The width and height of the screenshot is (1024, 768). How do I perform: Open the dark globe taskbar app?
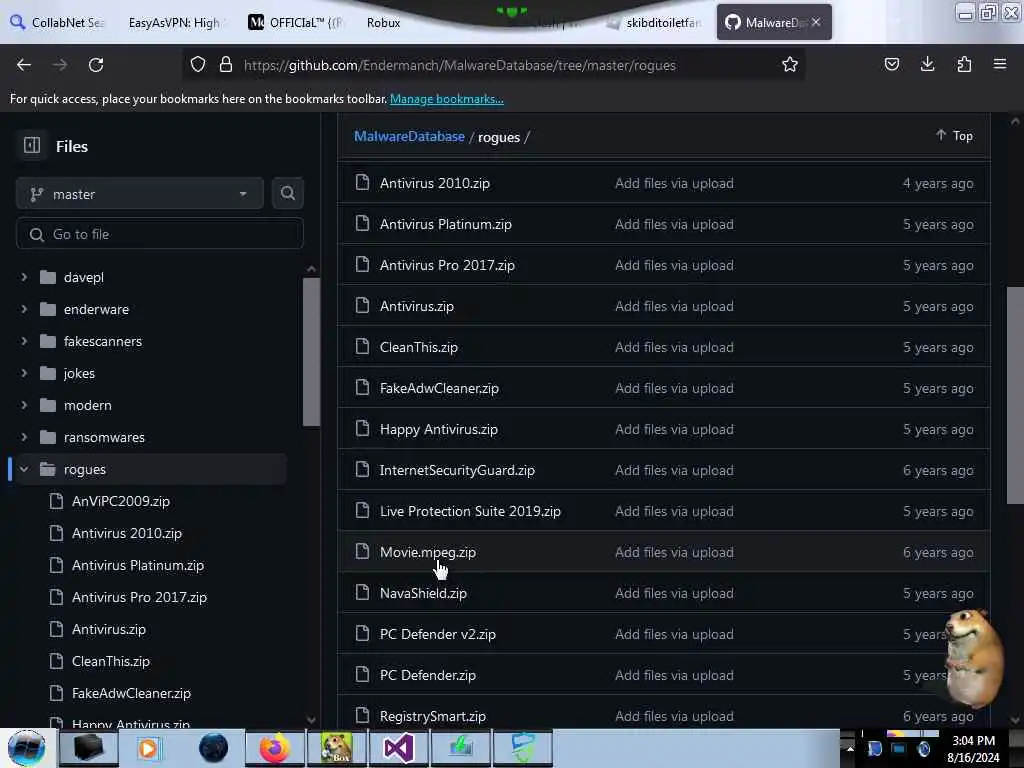coord(213,748)
